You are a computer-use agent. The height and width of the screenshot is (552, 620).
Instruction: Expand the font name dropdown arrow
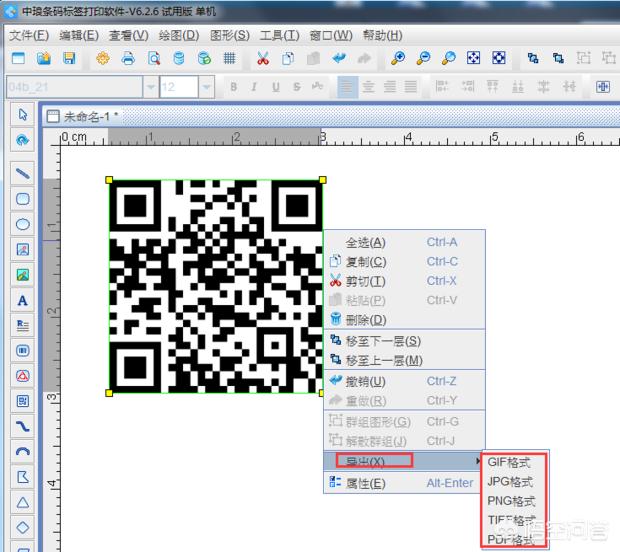click(x=151, y=87)
